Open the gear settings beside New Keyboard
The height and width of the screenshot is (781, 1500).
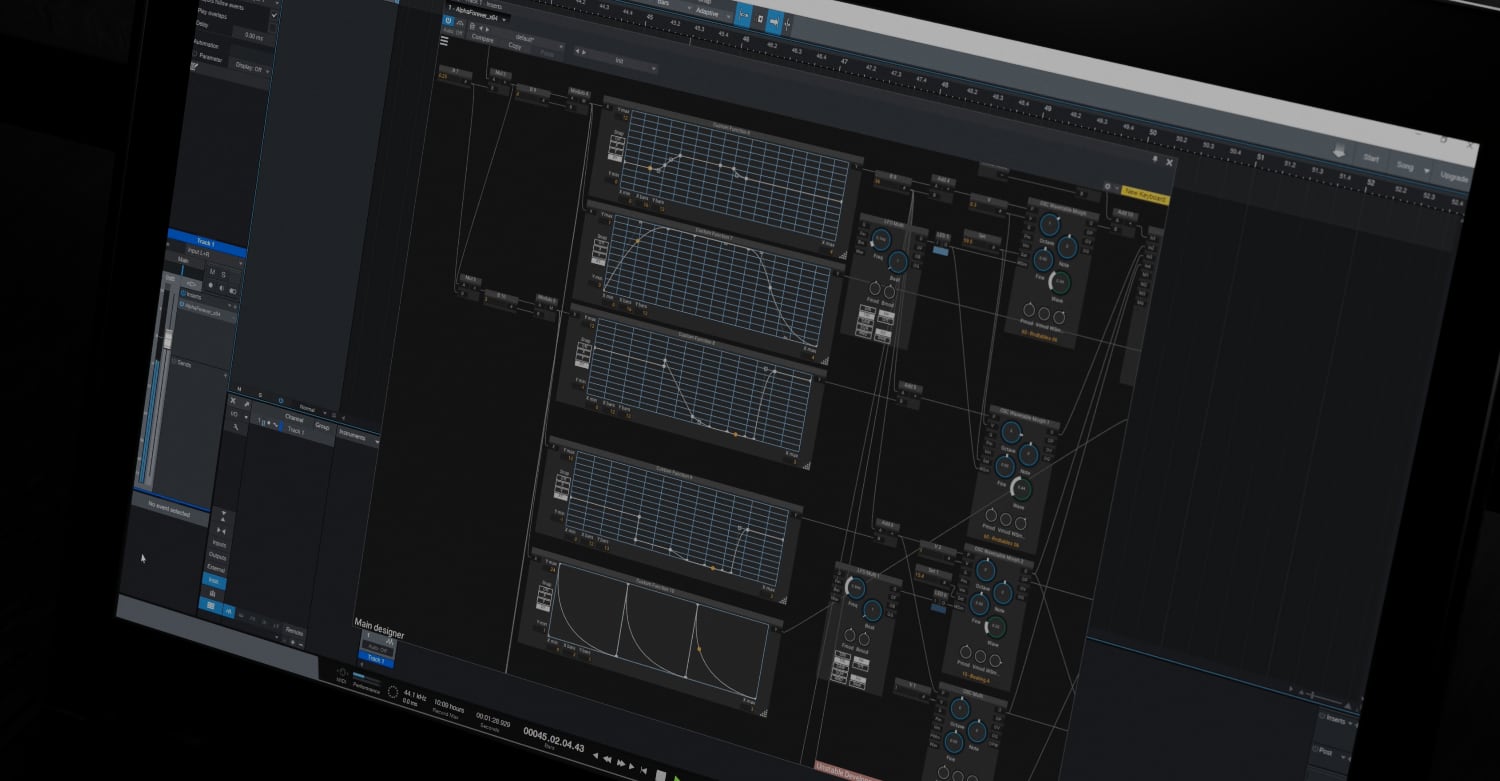point(1107,185)
